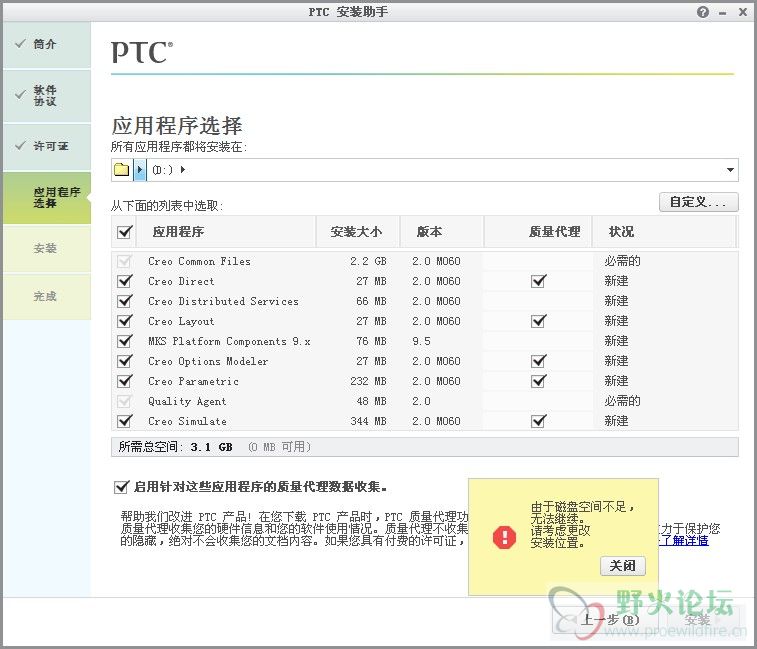The height and width of the screenshot is (649, 757).
Task: Select the Creo Common Files row name
Action: point(199,261)
